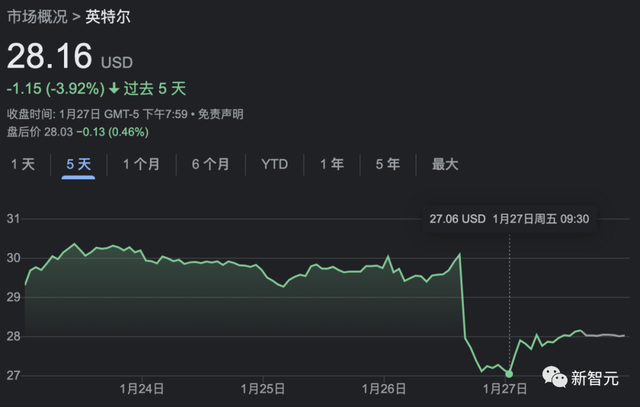Click the 28.16 price value
The width and height of the screenshot is (640, 407).
click(x=50, y=56)
